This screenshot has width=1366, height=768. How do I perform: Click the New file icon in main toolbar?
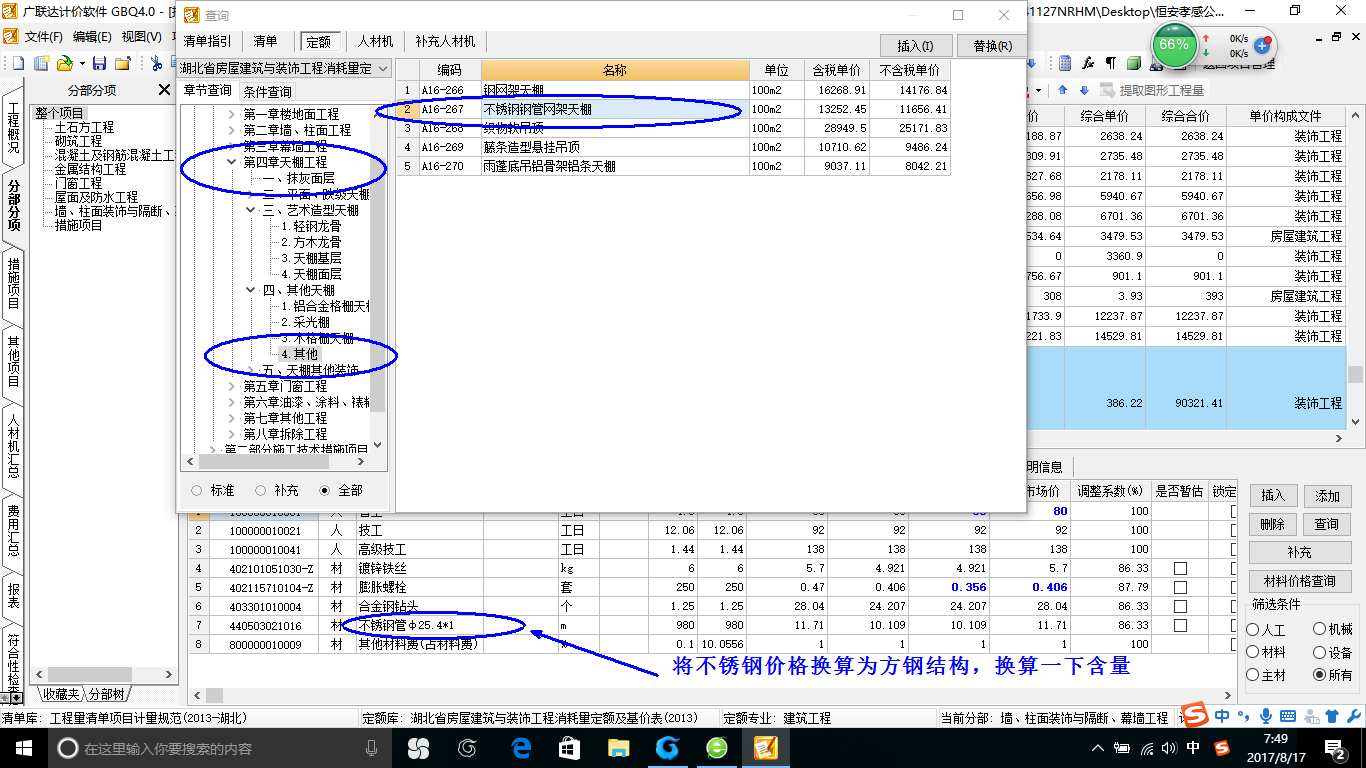(18, 63)
